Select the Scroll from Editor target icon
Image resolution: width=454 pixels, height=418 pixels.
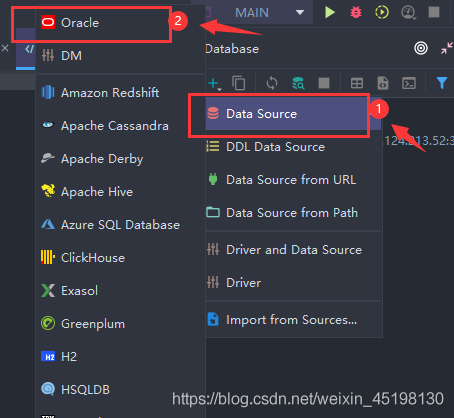421,49
